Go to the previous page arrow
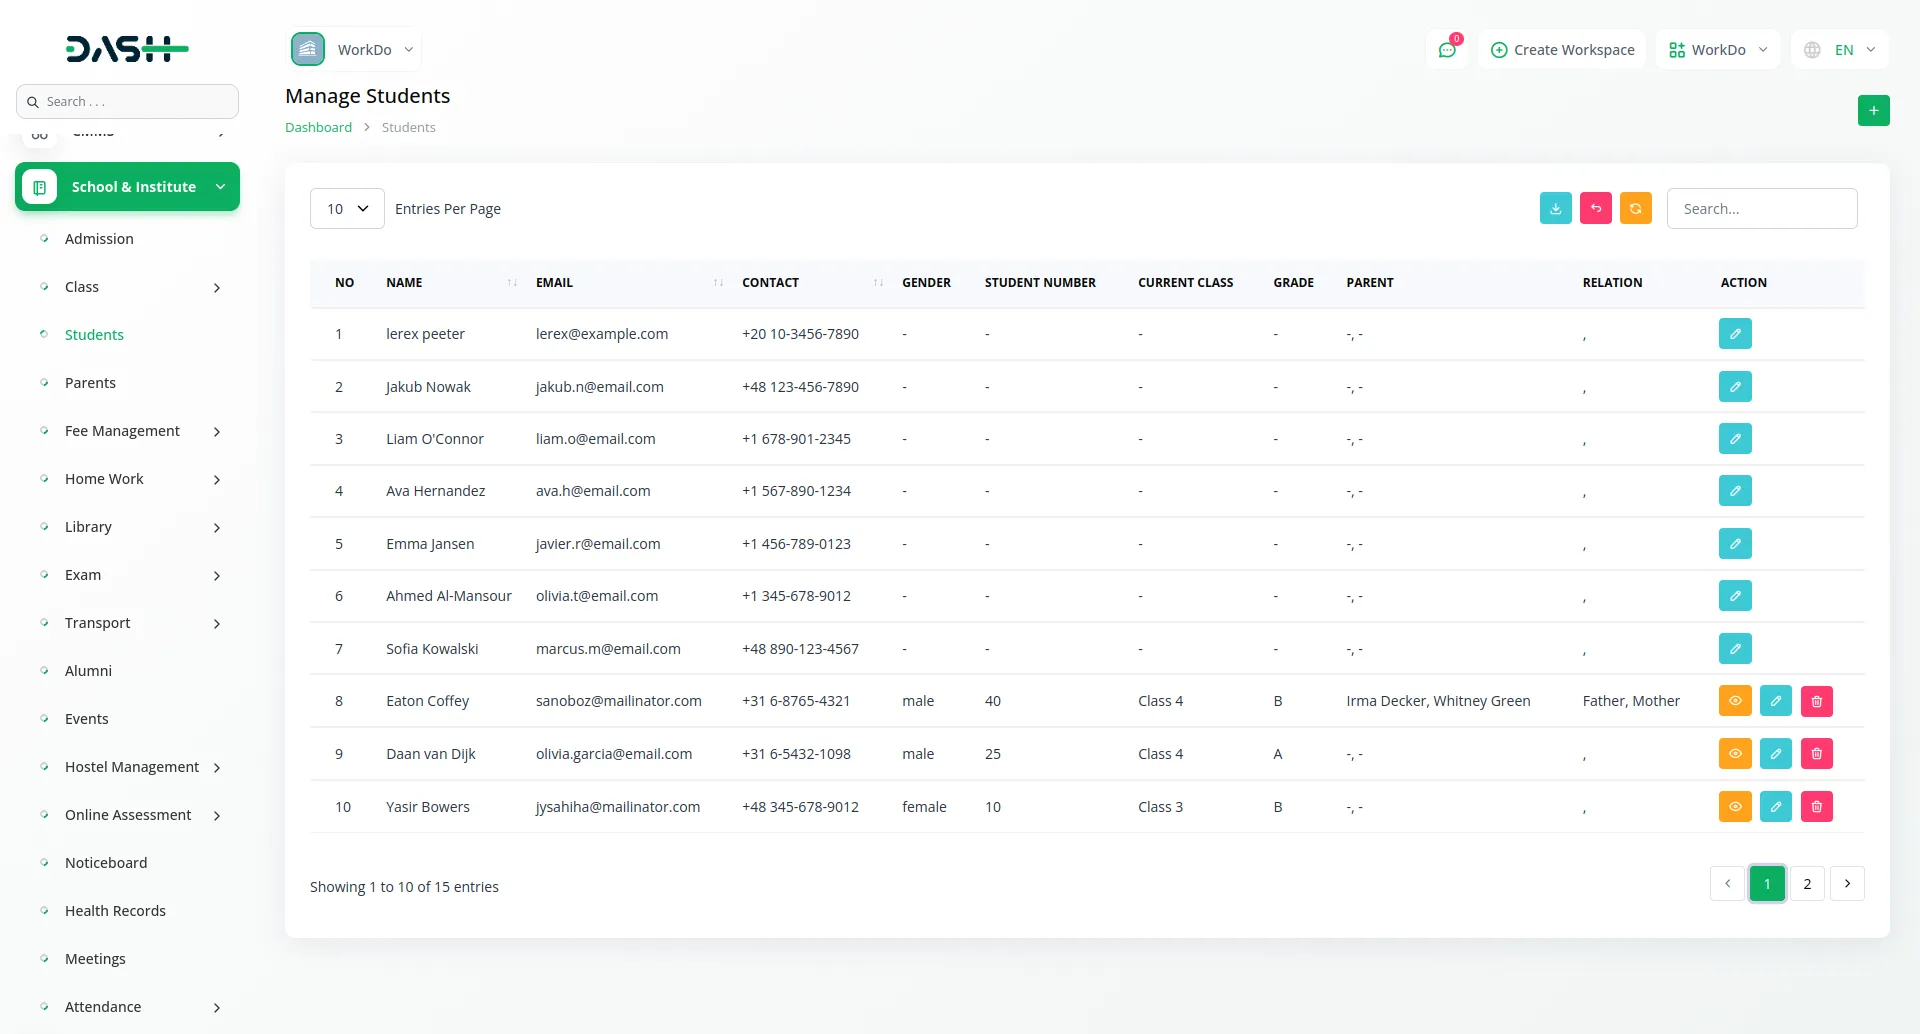Viewport: 1920px width, 1034px height. click(1727, 884)
